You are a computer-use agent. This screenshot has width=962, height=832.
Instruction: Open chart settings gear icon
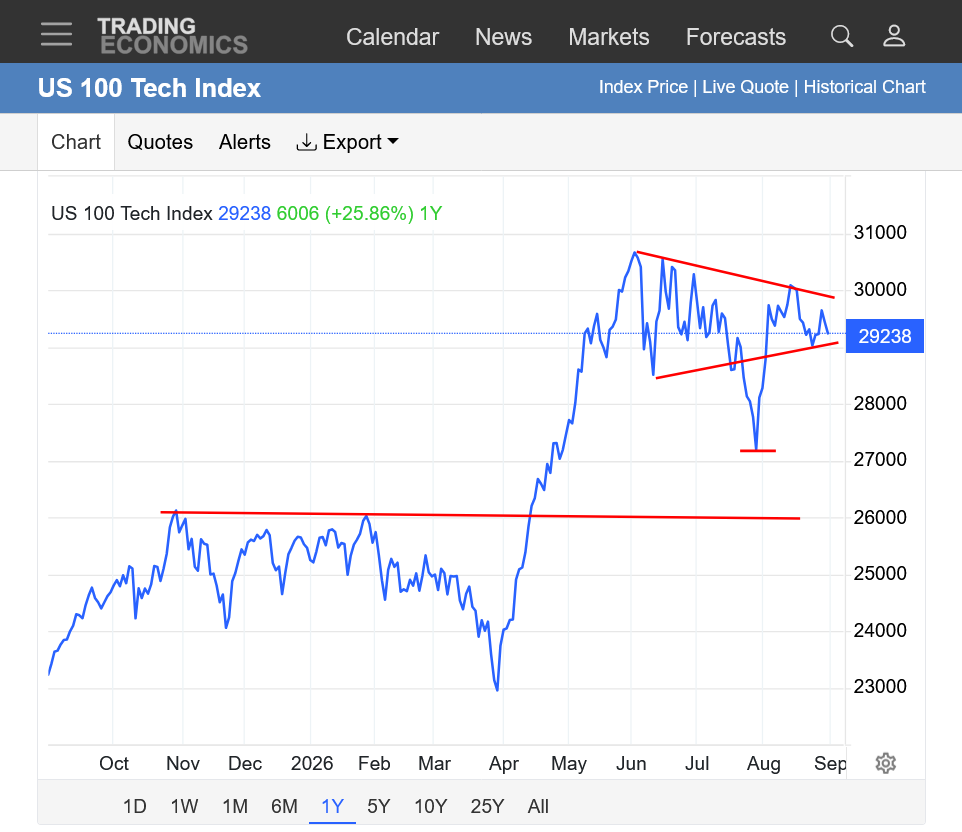click(885, 763)
